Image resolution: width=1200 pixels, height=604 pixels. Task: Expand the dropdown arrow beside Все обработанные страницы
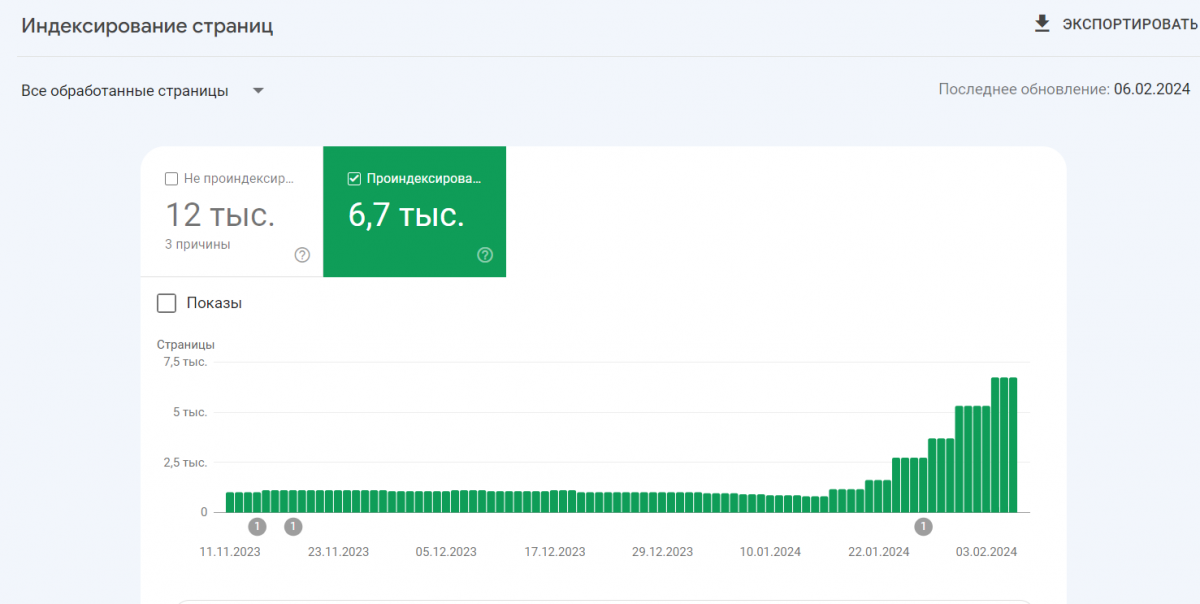(x=258, y=91)
